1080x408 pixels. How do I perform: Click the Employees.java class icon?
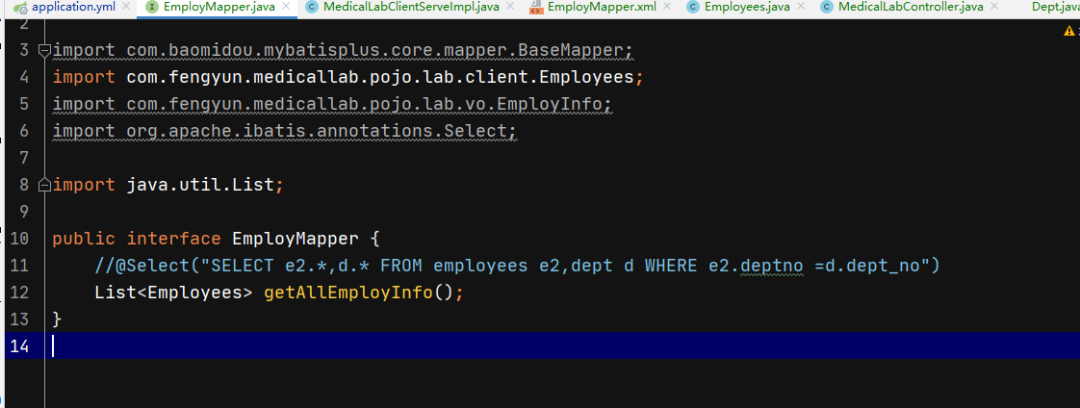point(692,8)
